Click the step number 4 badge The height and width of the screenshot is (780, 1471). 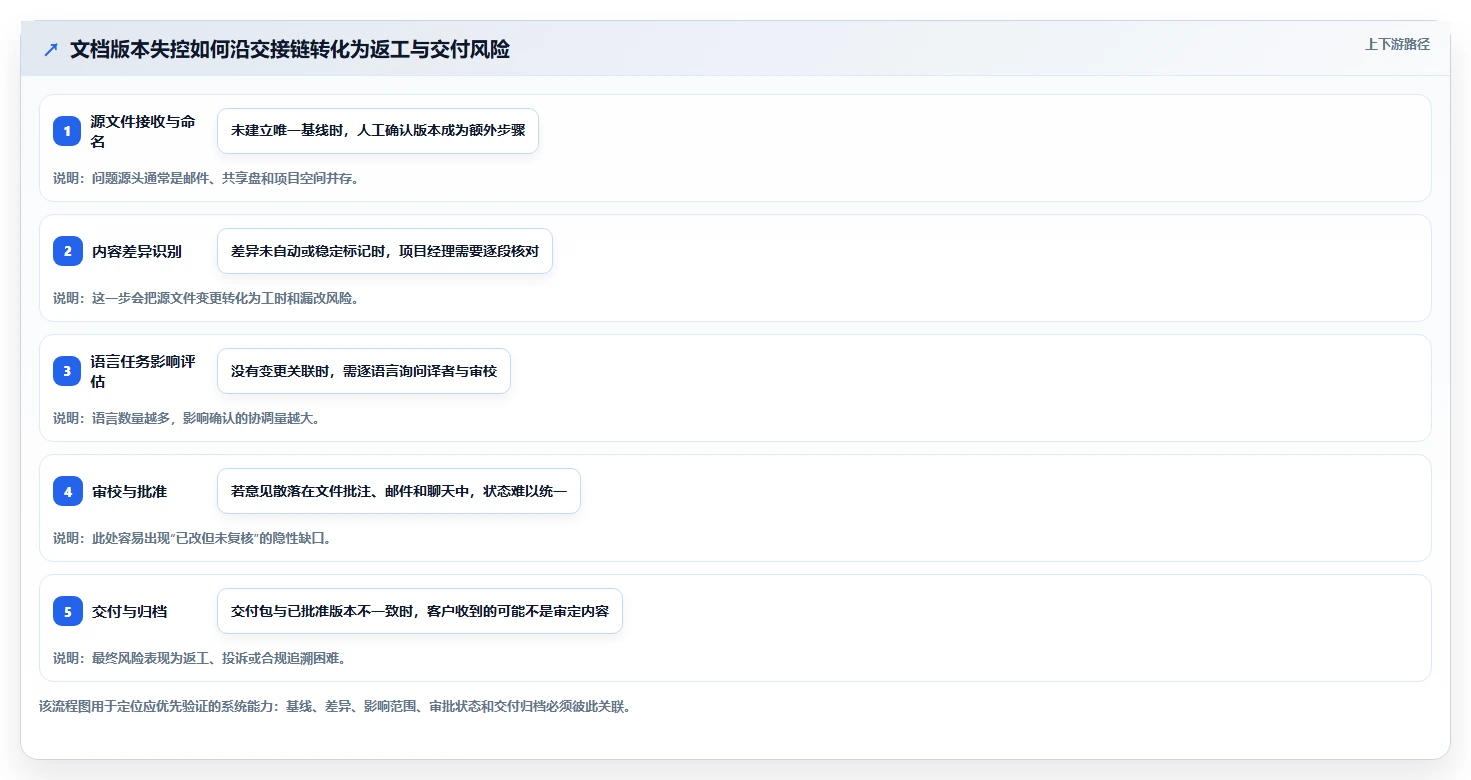click(67, 491)
